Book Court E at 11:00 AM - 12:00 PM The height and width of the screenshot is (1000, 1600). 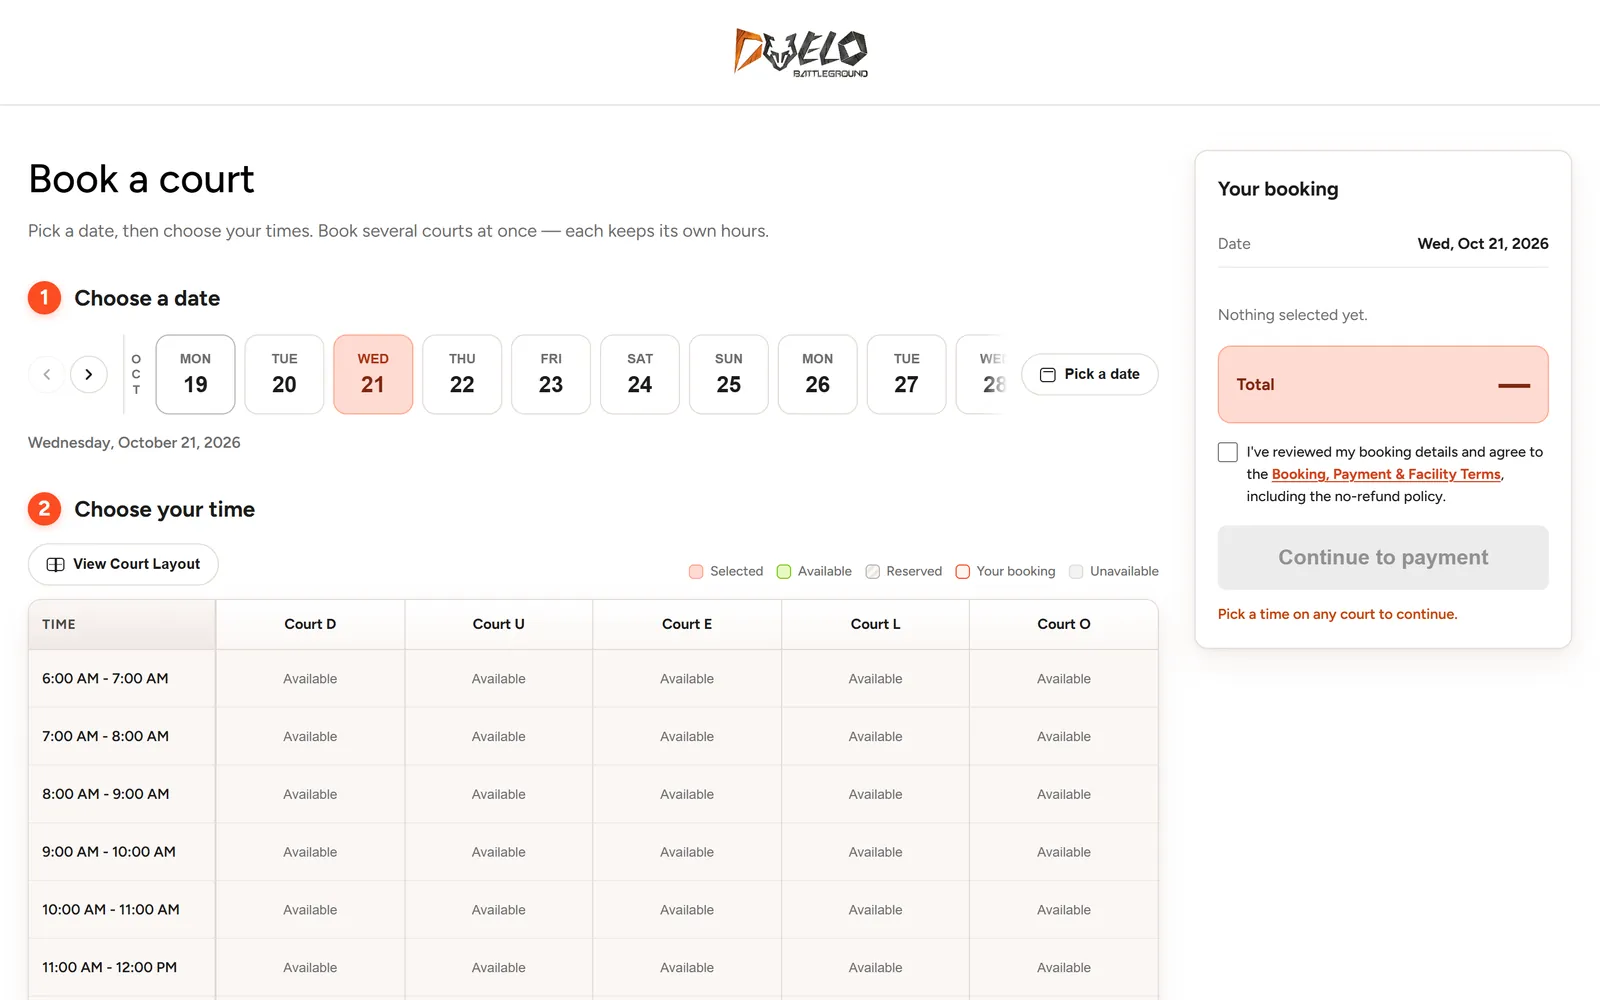(x=687, y=968)
